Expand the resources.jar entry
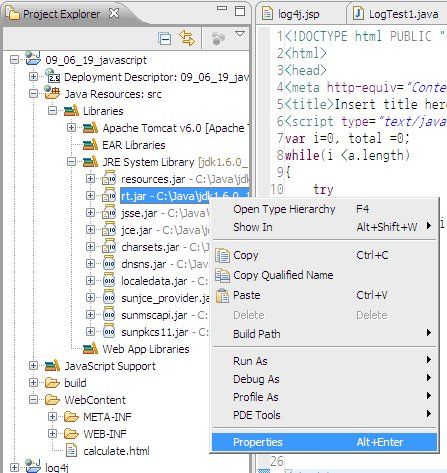The width and height of the screenshot is (447, 473). point(90,179)
